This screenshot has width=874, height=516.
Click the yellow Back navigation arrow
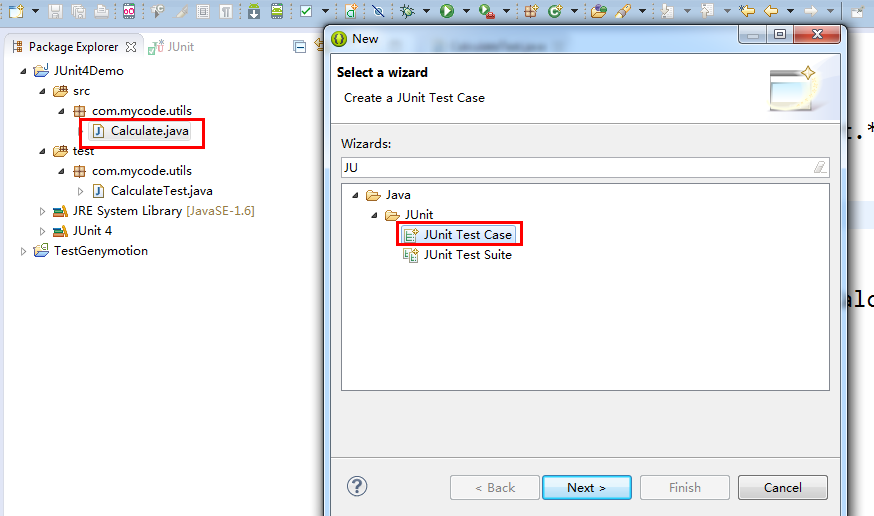click(771, 11)
